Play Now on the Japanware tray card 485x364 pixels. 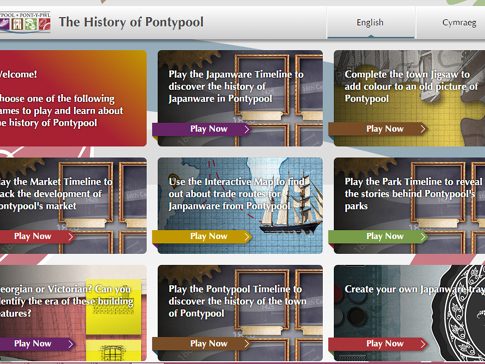click(378, 344)
